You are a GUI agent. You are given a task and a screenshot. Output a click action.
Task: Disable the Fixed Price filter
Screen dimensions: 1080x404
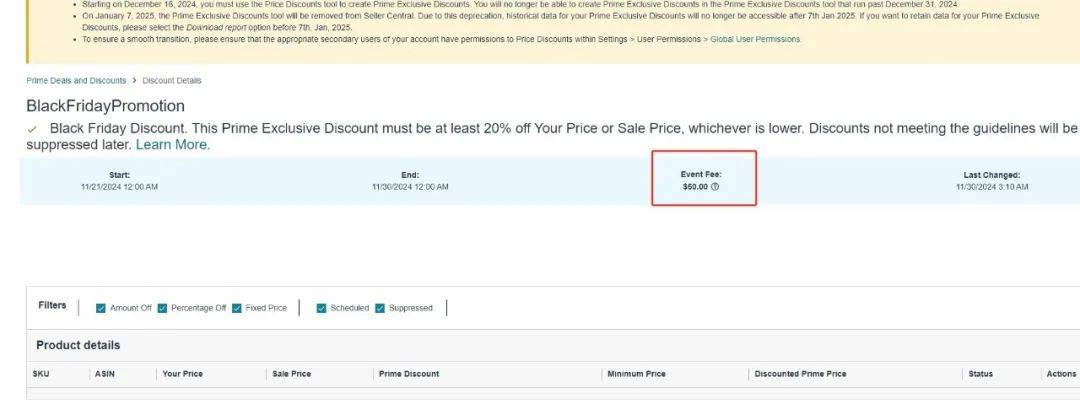[x=237, y=308]
